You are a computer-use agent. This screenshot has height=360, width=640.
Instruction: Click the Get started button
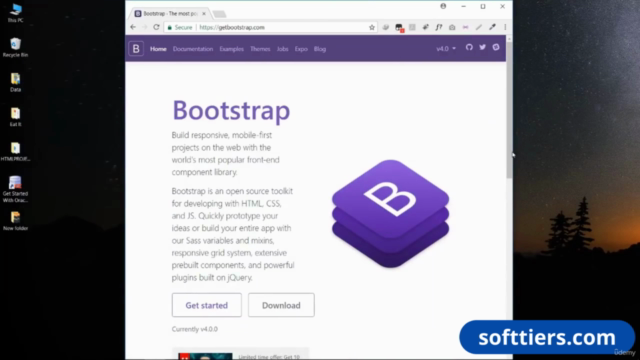[207, 305]
